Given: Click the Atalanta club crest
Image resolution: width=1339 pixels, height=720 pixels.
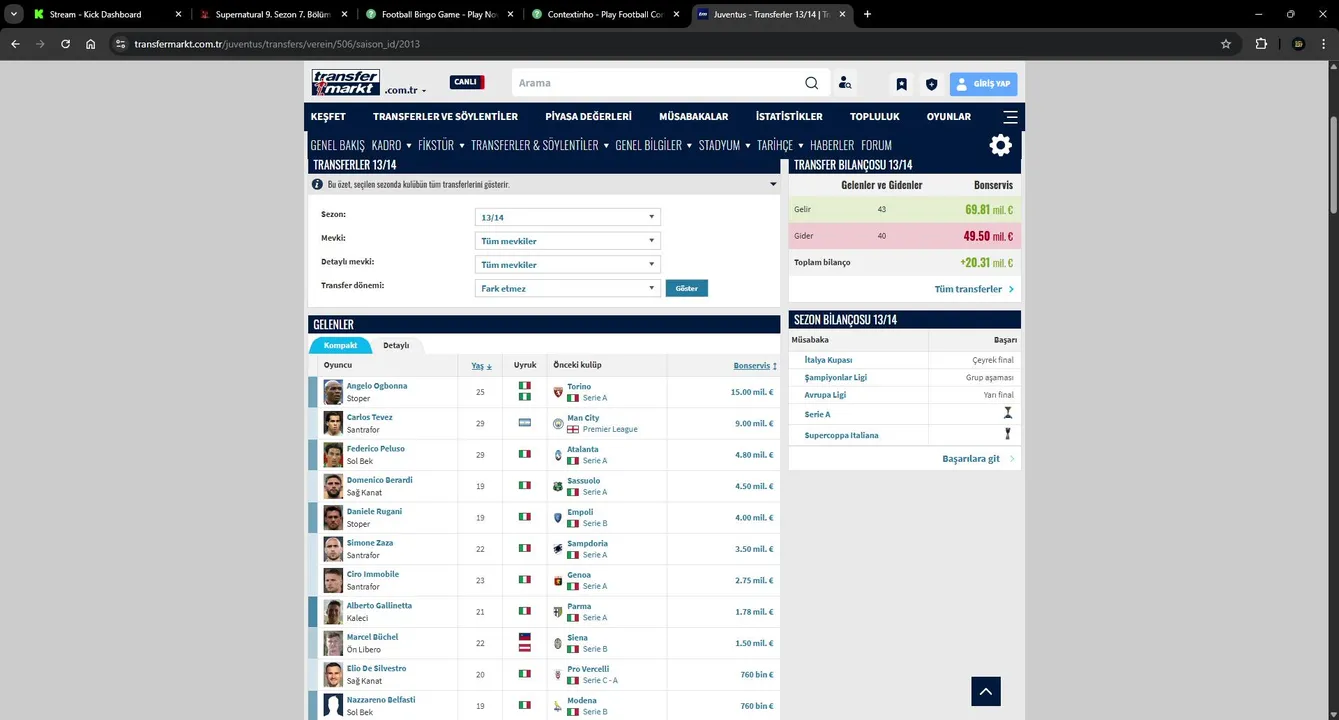Looking at the screenshot, I should pyautogui.click(x=558, y=455).
